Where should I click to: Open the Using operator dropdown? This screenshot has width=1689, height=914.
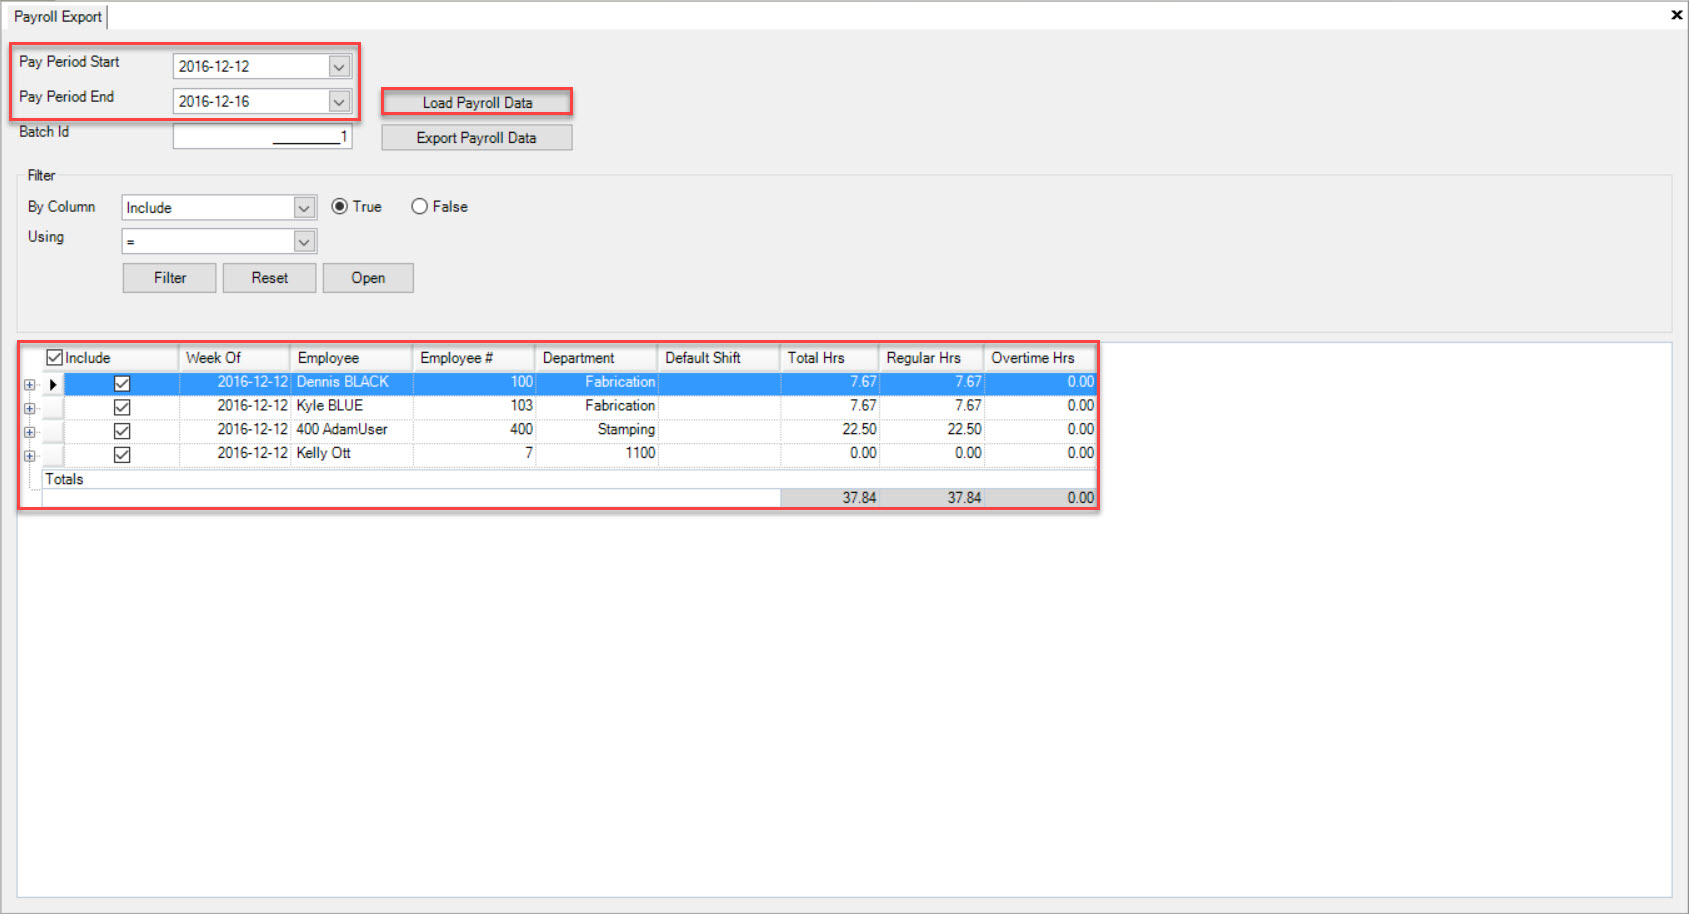click(304, 241)
